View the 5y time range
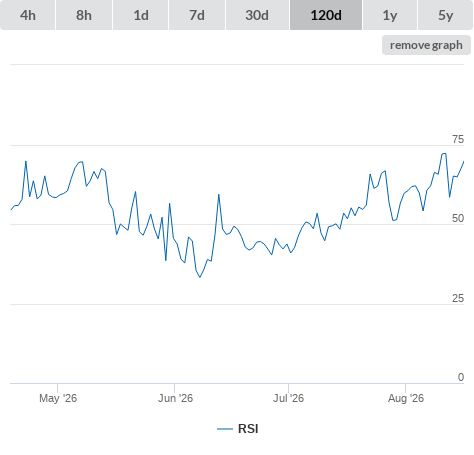Screen dimensions: 474x455 point(445,15)
